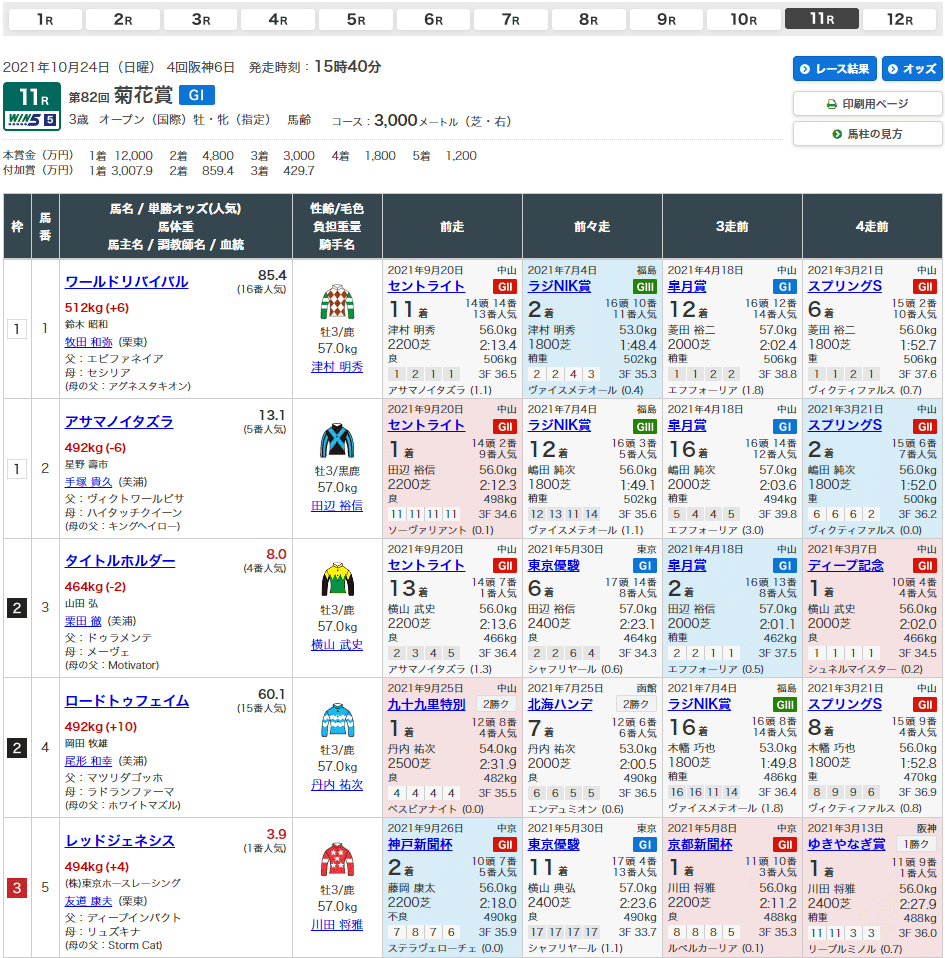
Task: Open jockey 丹内 祐次 page
Action: (x=337, y=785)
